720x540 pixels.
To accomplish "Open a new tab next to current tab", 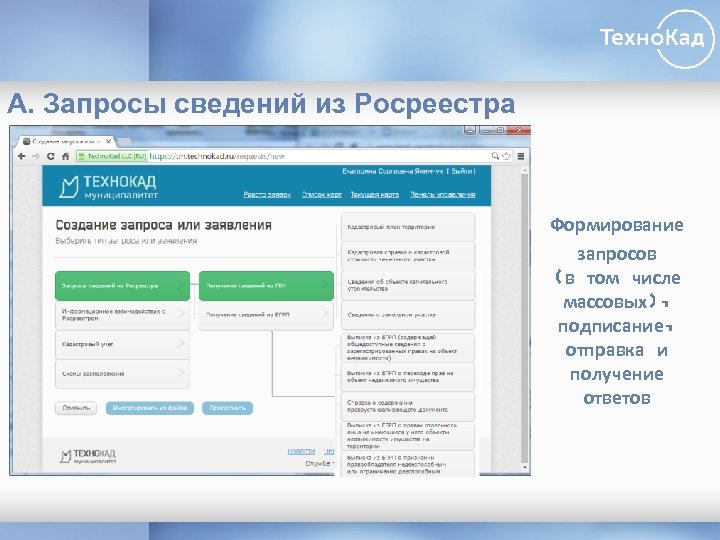I will (124, 141).
